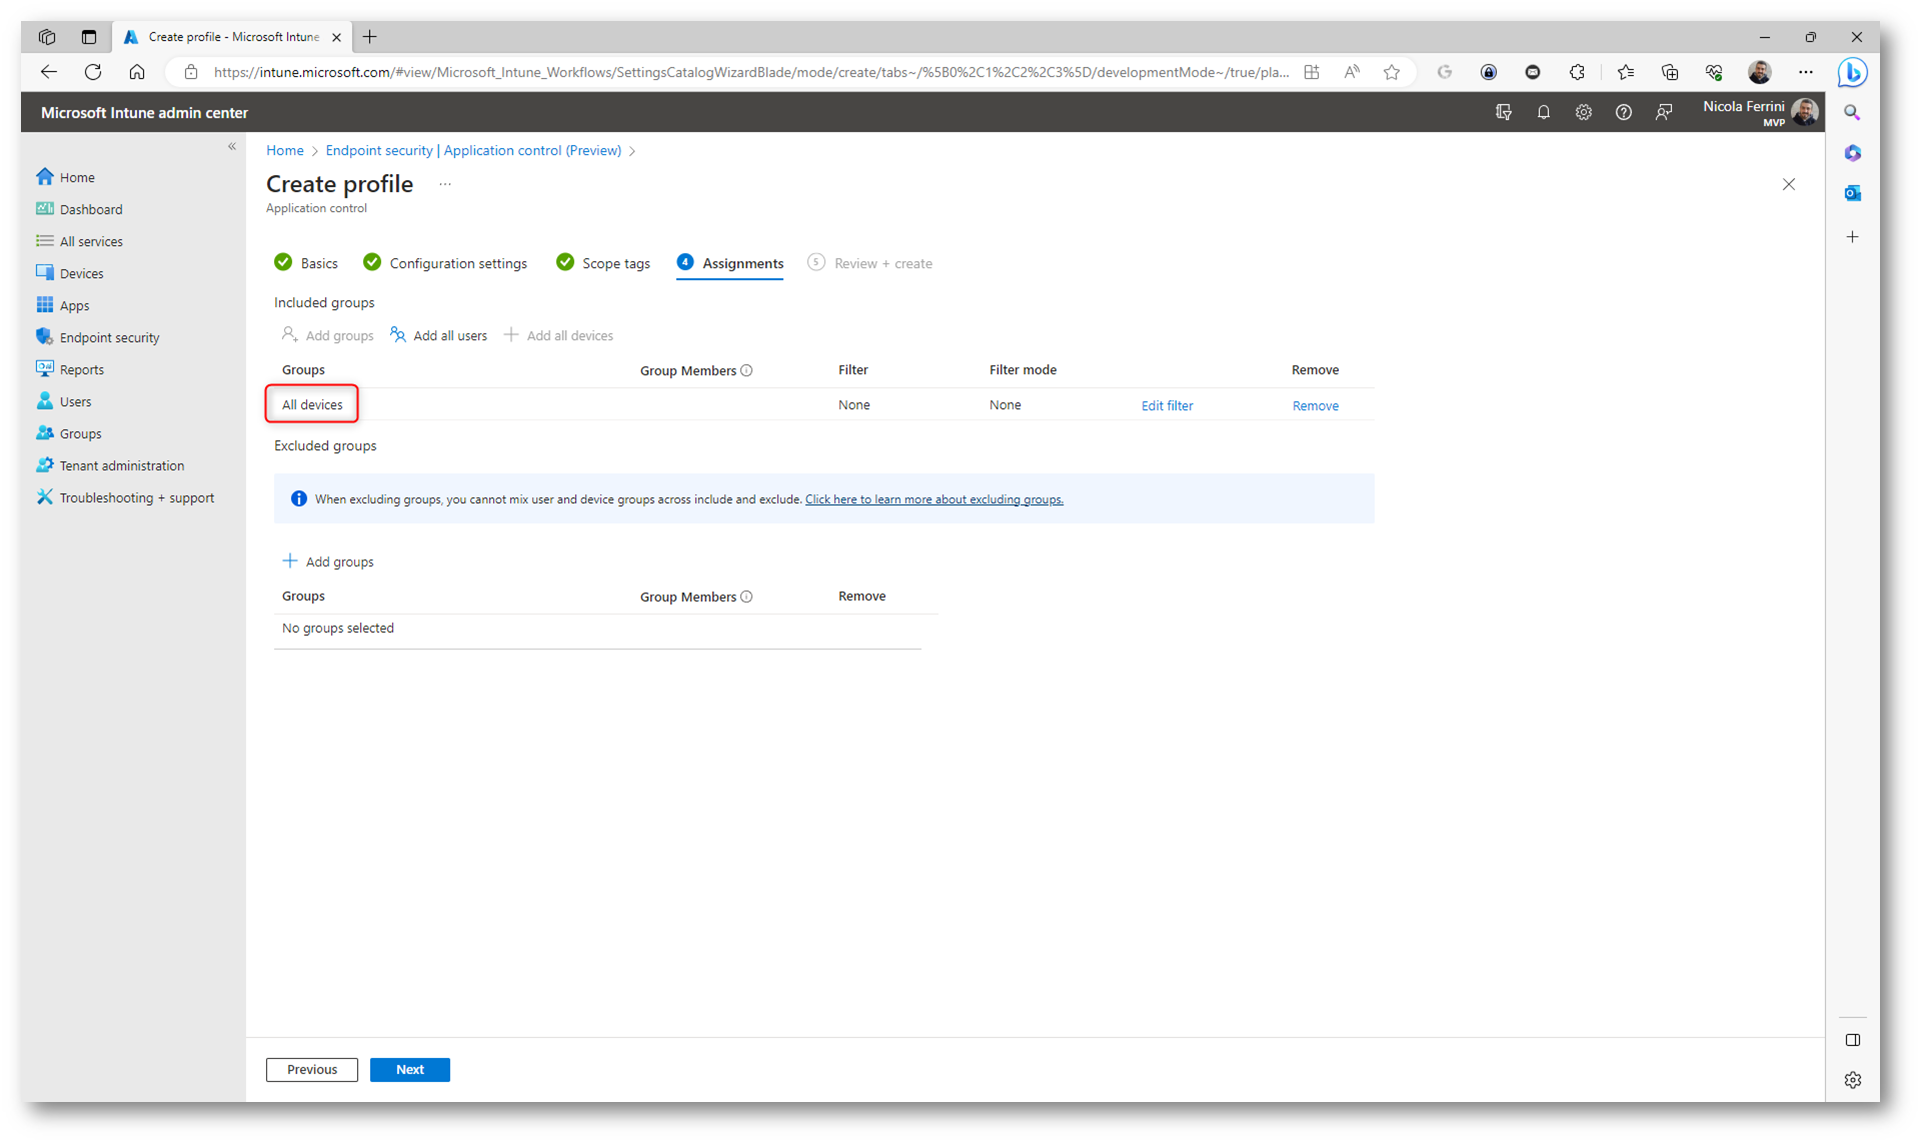Click the browser address bar URL

click(x=750, y=72)
